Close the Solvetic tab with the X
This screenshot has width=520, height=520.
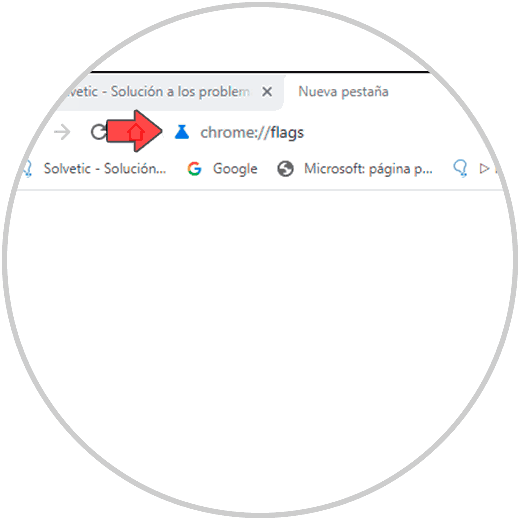pos(267,91)
